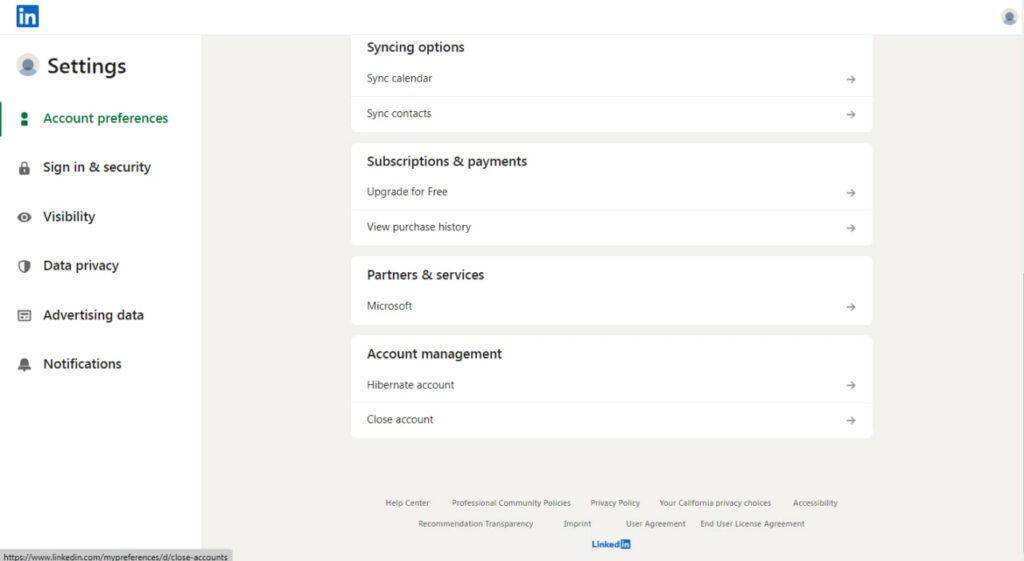Click the arrow on Hibernate account row
The image size is (1024, 561).
pyautogui.click(x=850, y=385)
